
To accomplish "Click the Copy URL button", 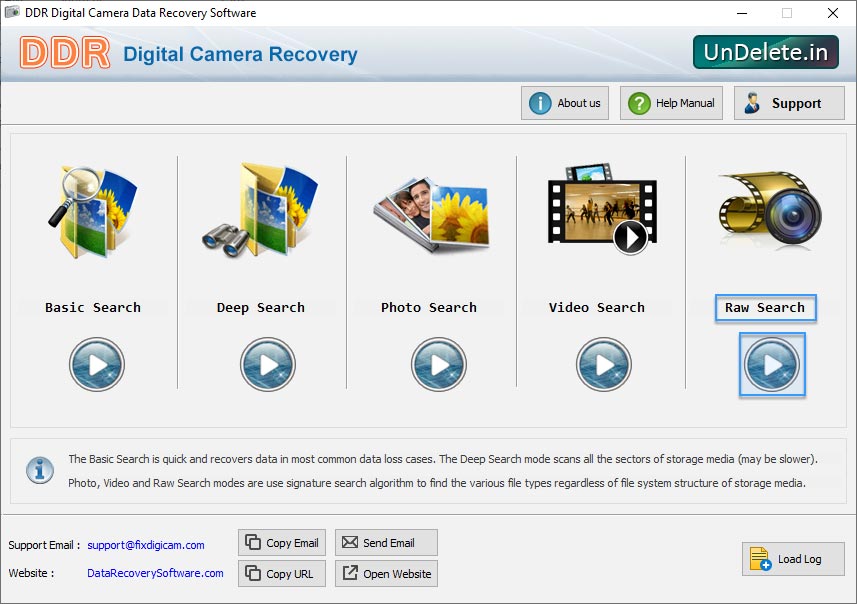I will pyautogui.click(x=282, y=573).
